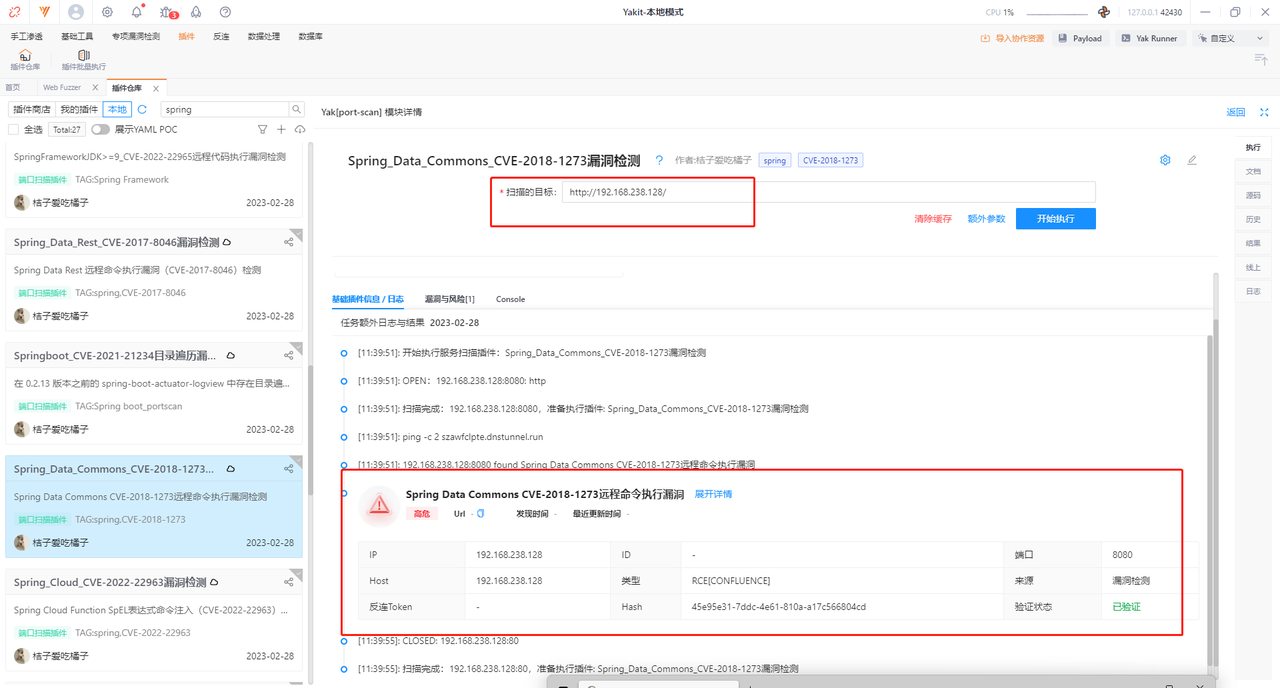The image size is (1280, 688).
Task: Click the help icon beside plugin title
Action: [x=659, y=160]
